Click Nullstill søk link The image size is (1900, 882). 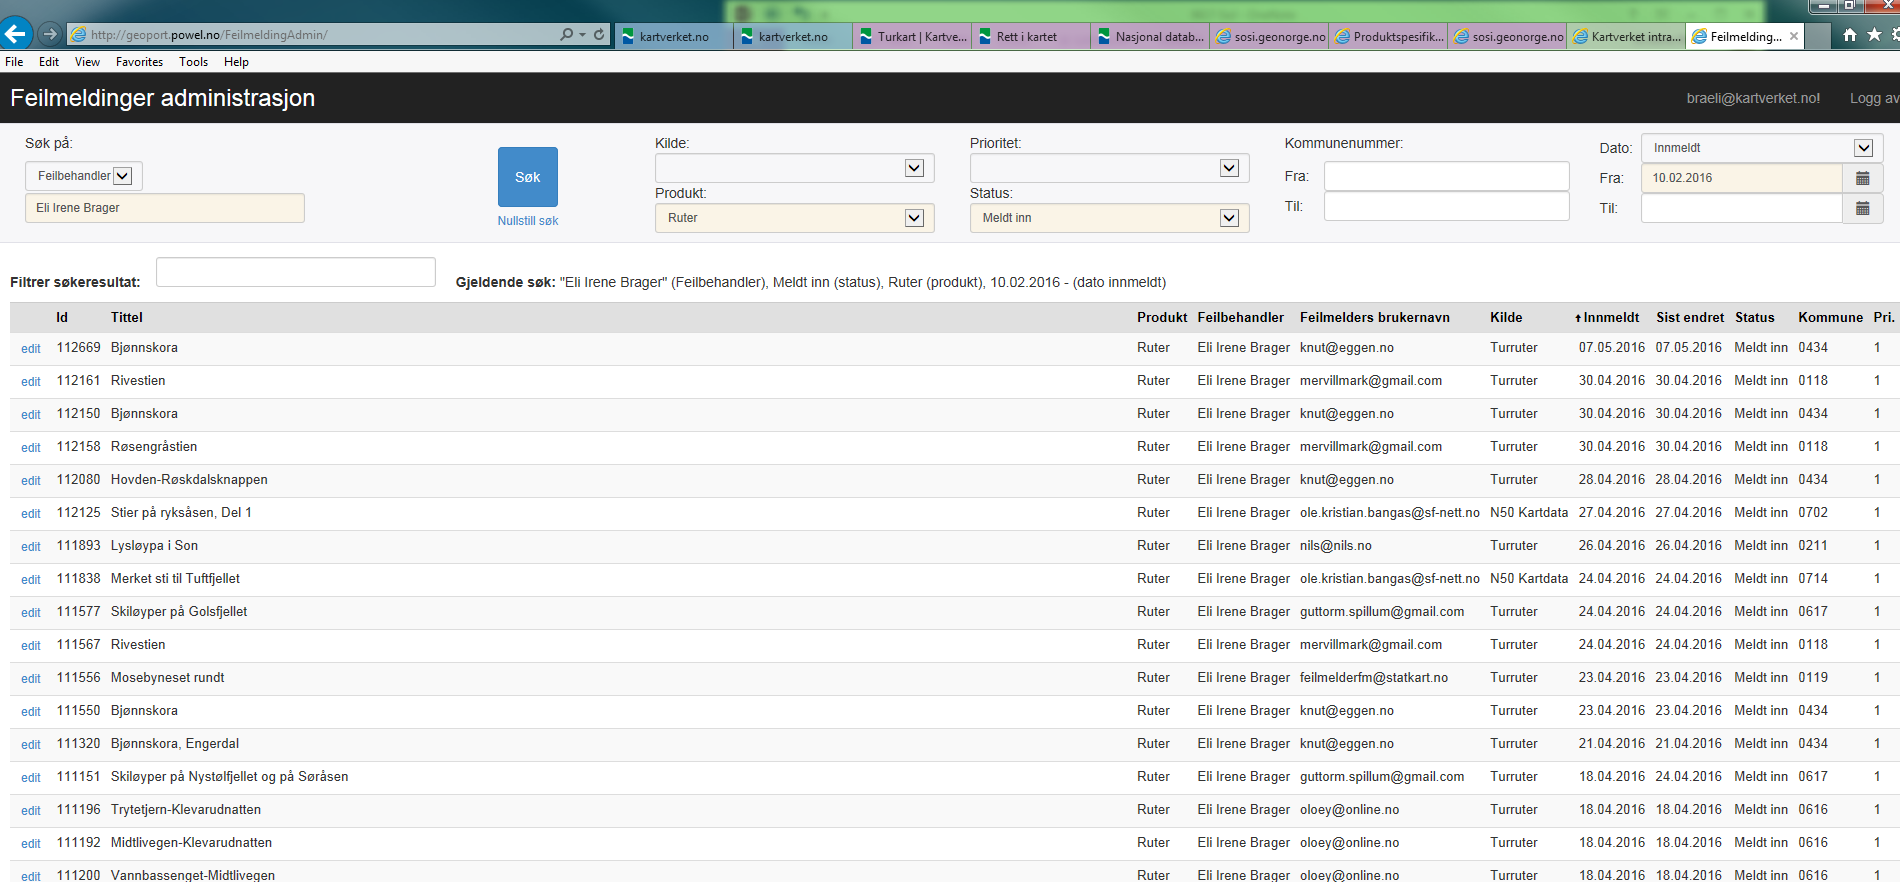[x=528, y=221]
